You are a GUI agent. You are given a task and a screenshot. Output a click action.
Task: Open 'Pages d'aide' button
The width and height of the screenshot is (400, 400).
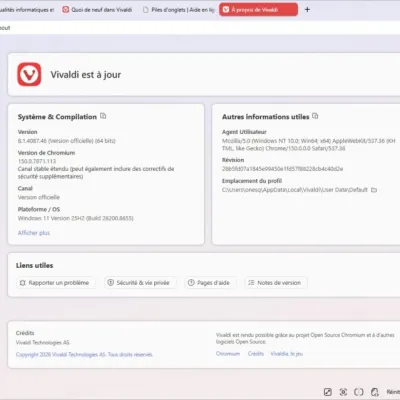pyautogui.click(x=210, y=283)
